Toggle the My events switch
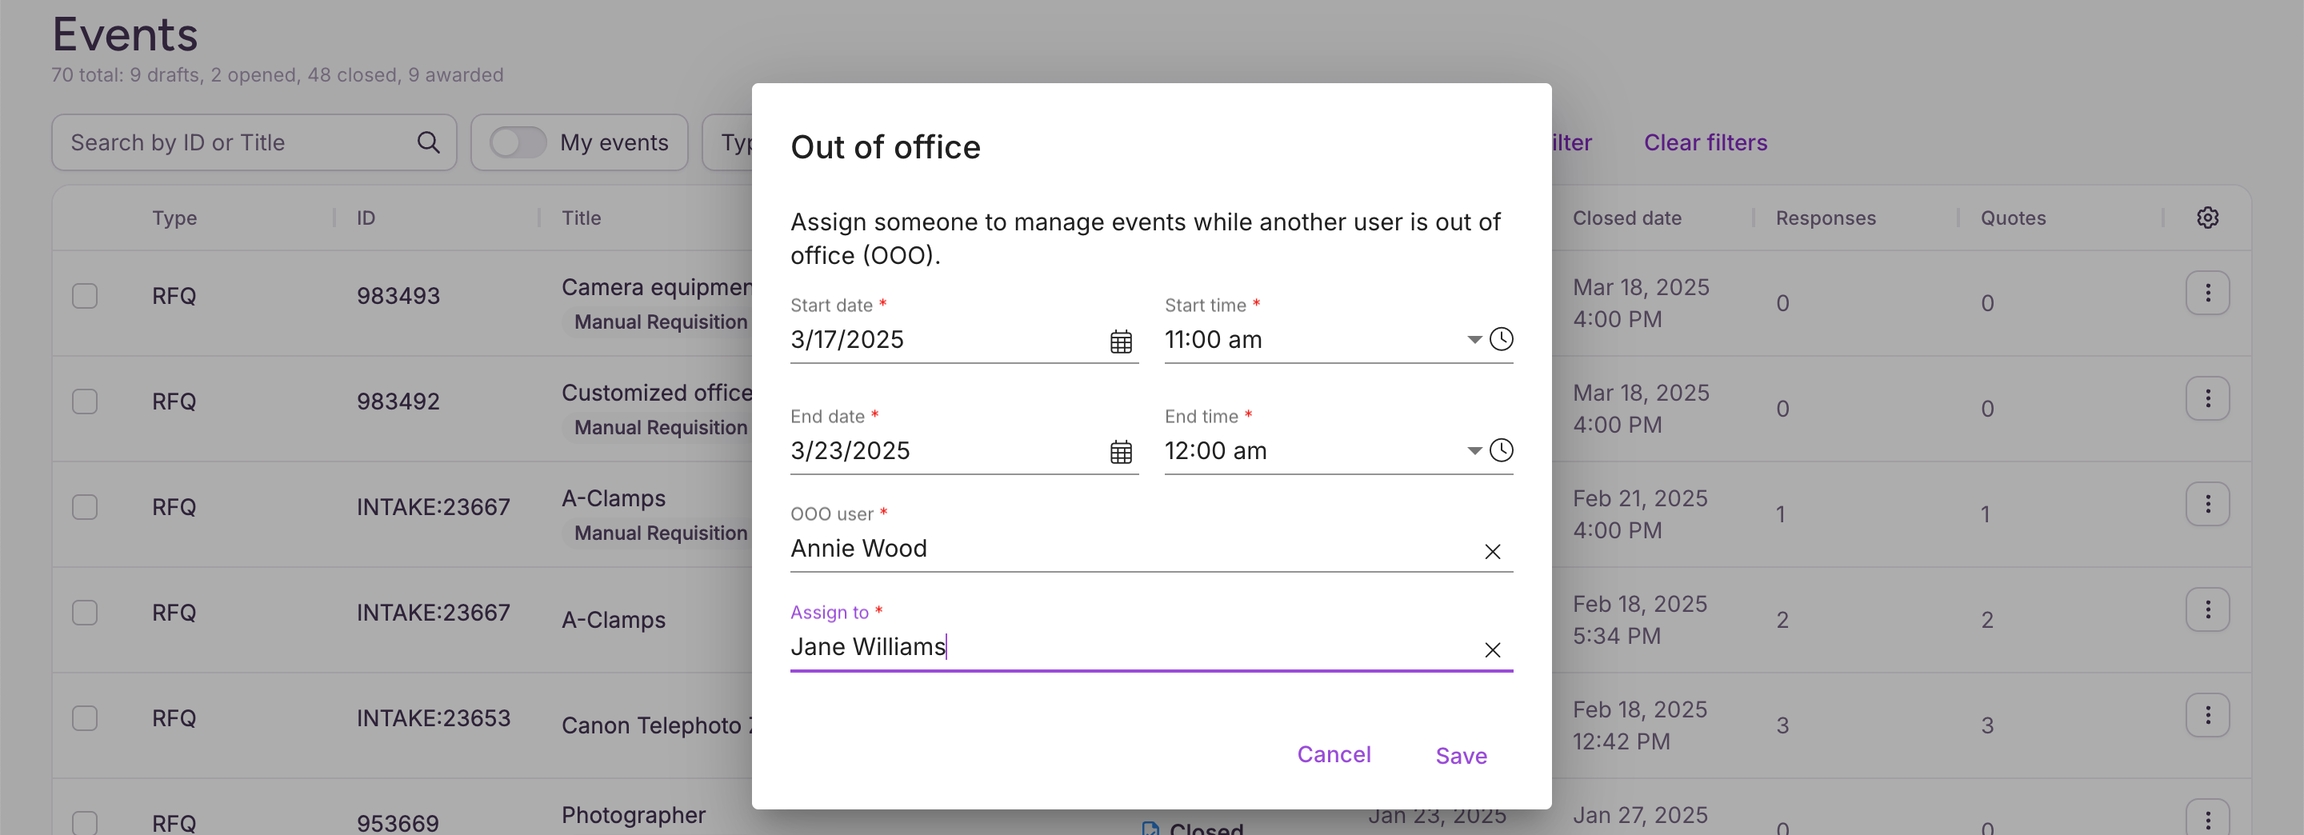Viewport: 2304px width, 835px height. coord(518,143)
